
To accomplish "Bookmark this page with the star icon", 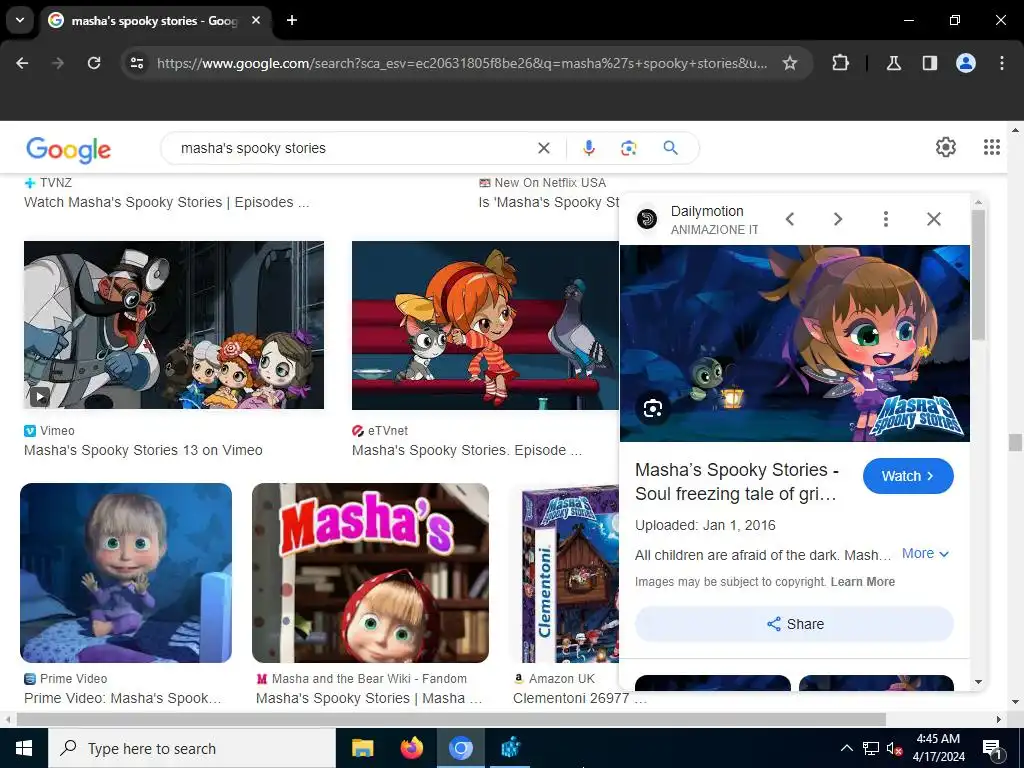I will [x=790, y=63].
